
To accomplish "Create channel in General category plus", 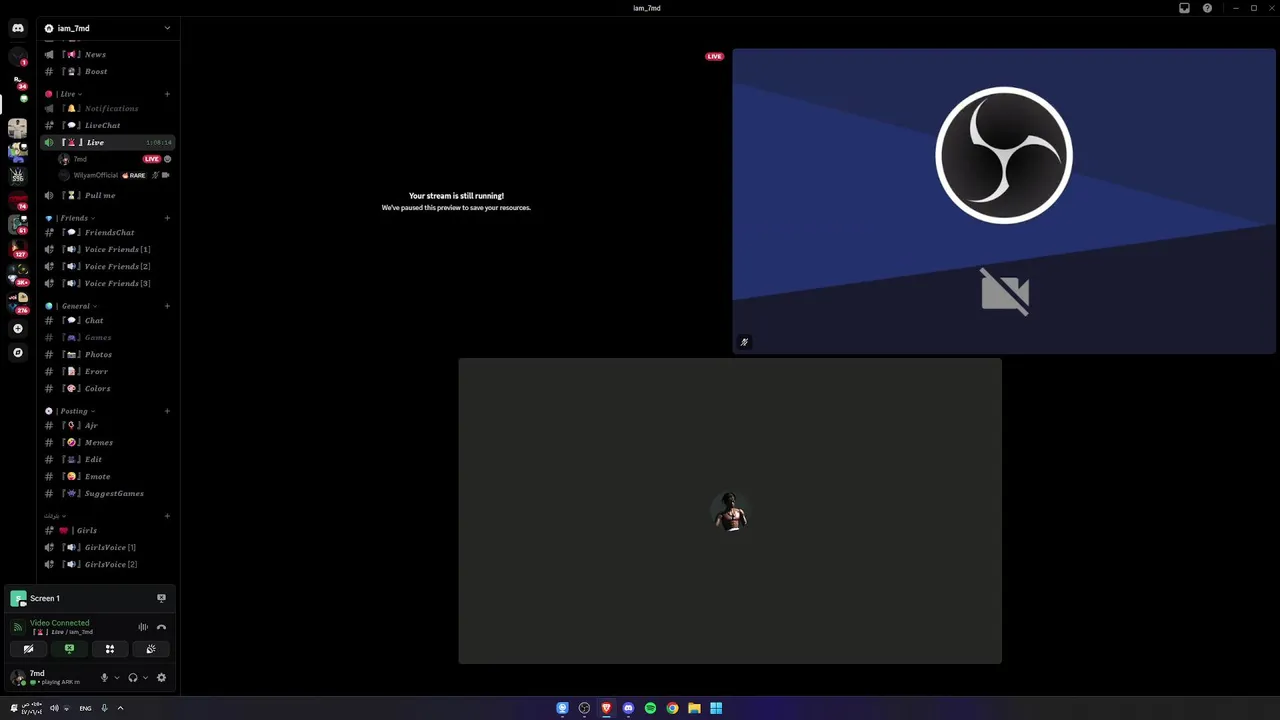I will 167,306.
